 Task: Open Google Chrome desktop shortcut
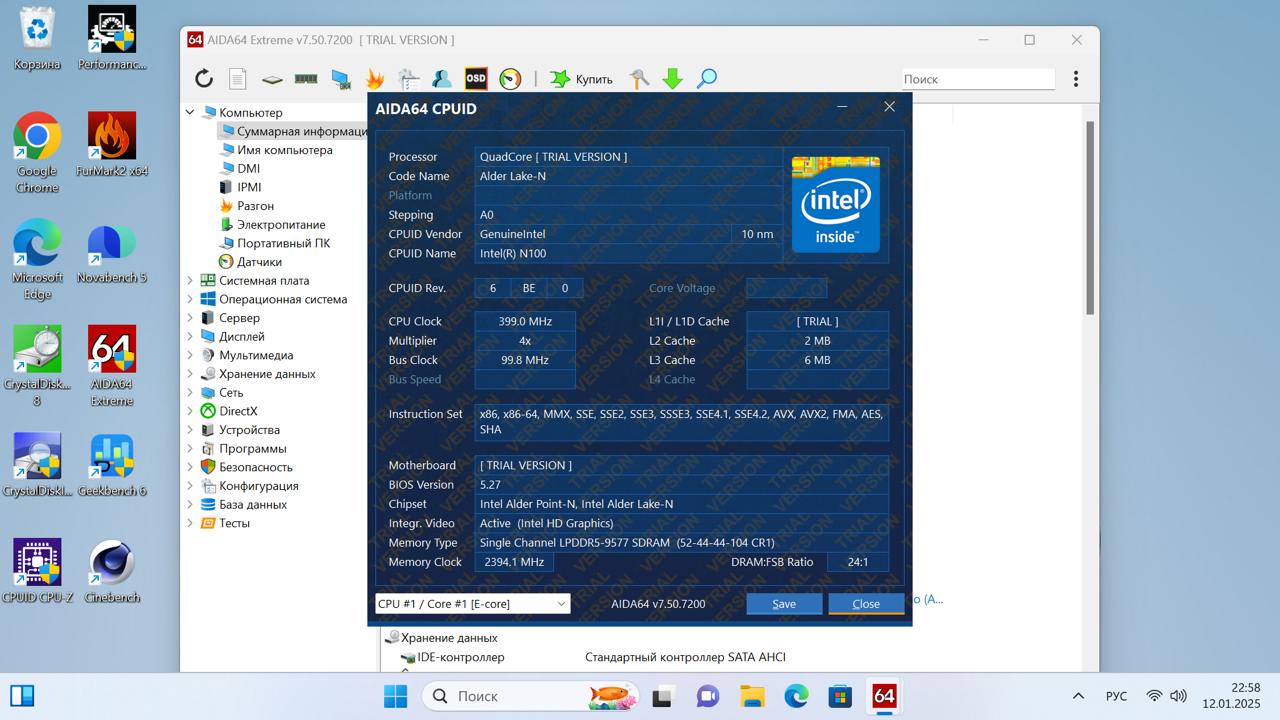click(37, 153)
